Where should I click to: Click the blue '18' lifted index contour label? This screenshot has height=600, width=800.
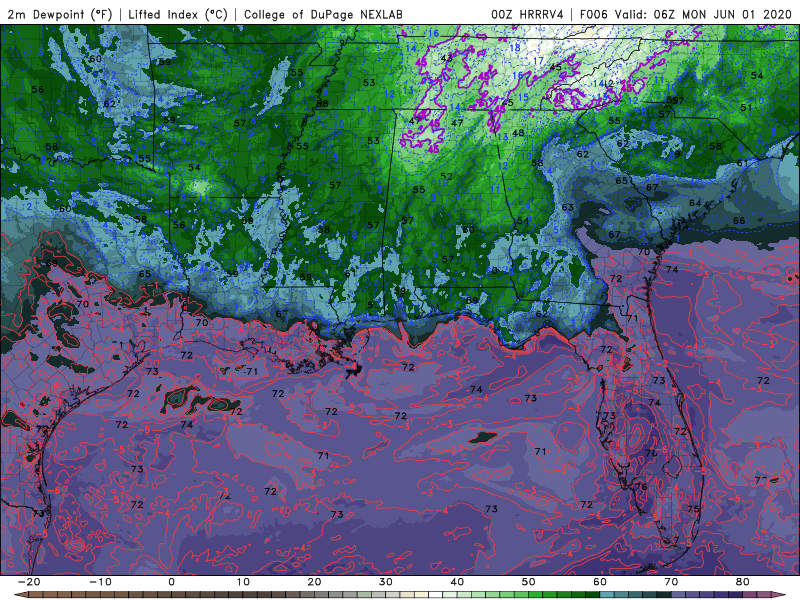515,47
